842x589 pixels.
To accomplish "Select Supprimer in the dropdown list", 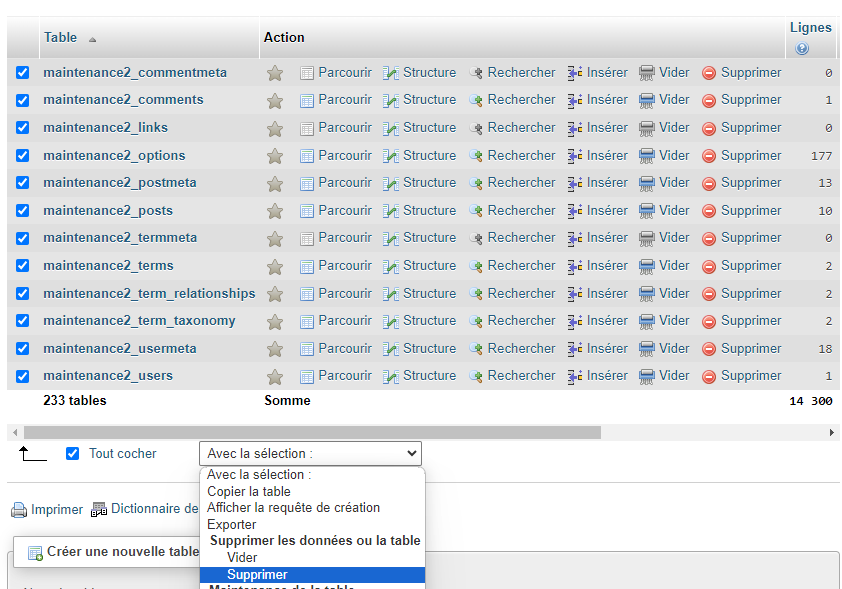I will coord(257,575).
